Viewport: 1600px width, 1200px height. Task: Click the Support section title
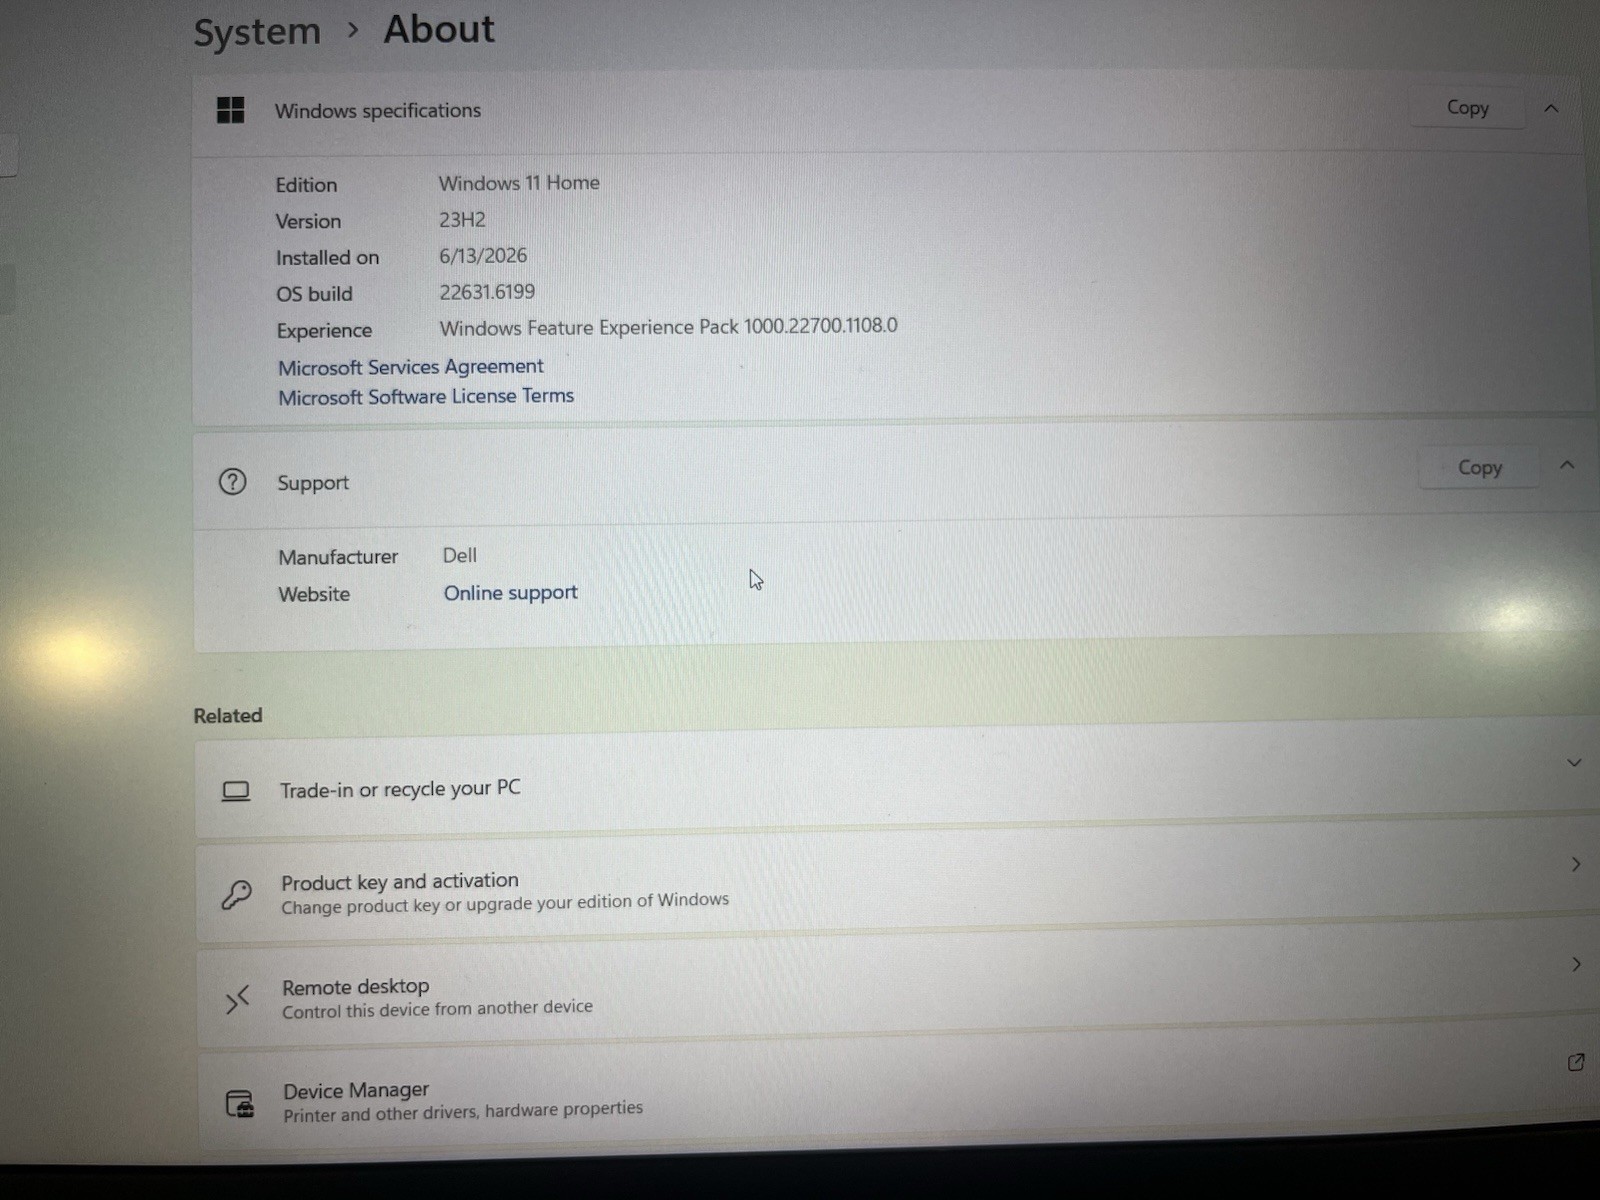click(313, 483)
